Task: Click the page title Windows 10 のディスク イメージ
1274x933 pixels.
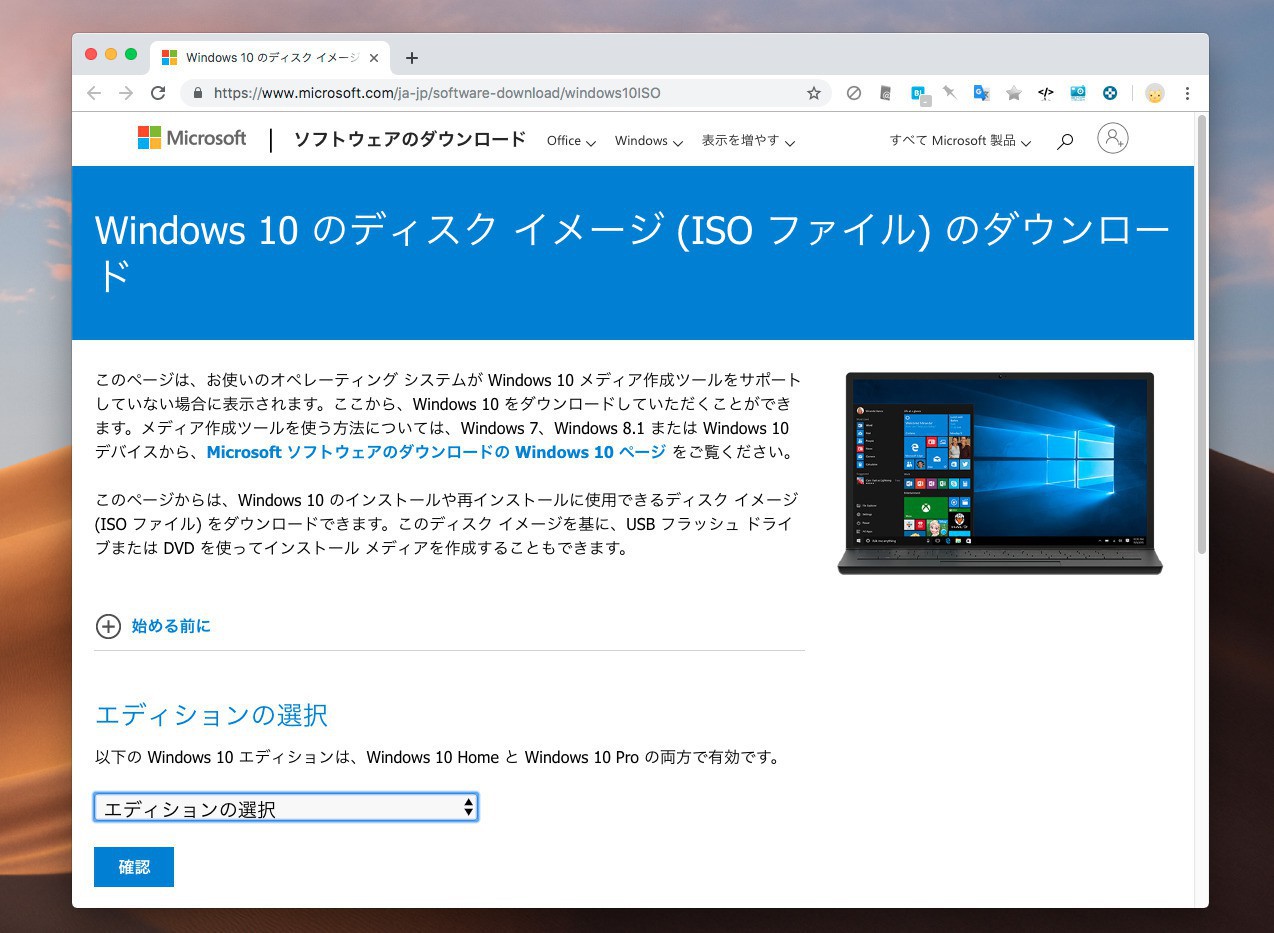Action: 632,251
